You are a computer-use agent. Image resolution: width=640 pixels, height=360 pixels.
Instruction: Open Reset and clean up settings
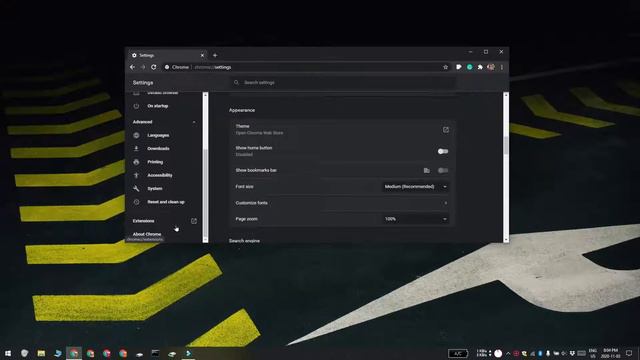(166, 202)
